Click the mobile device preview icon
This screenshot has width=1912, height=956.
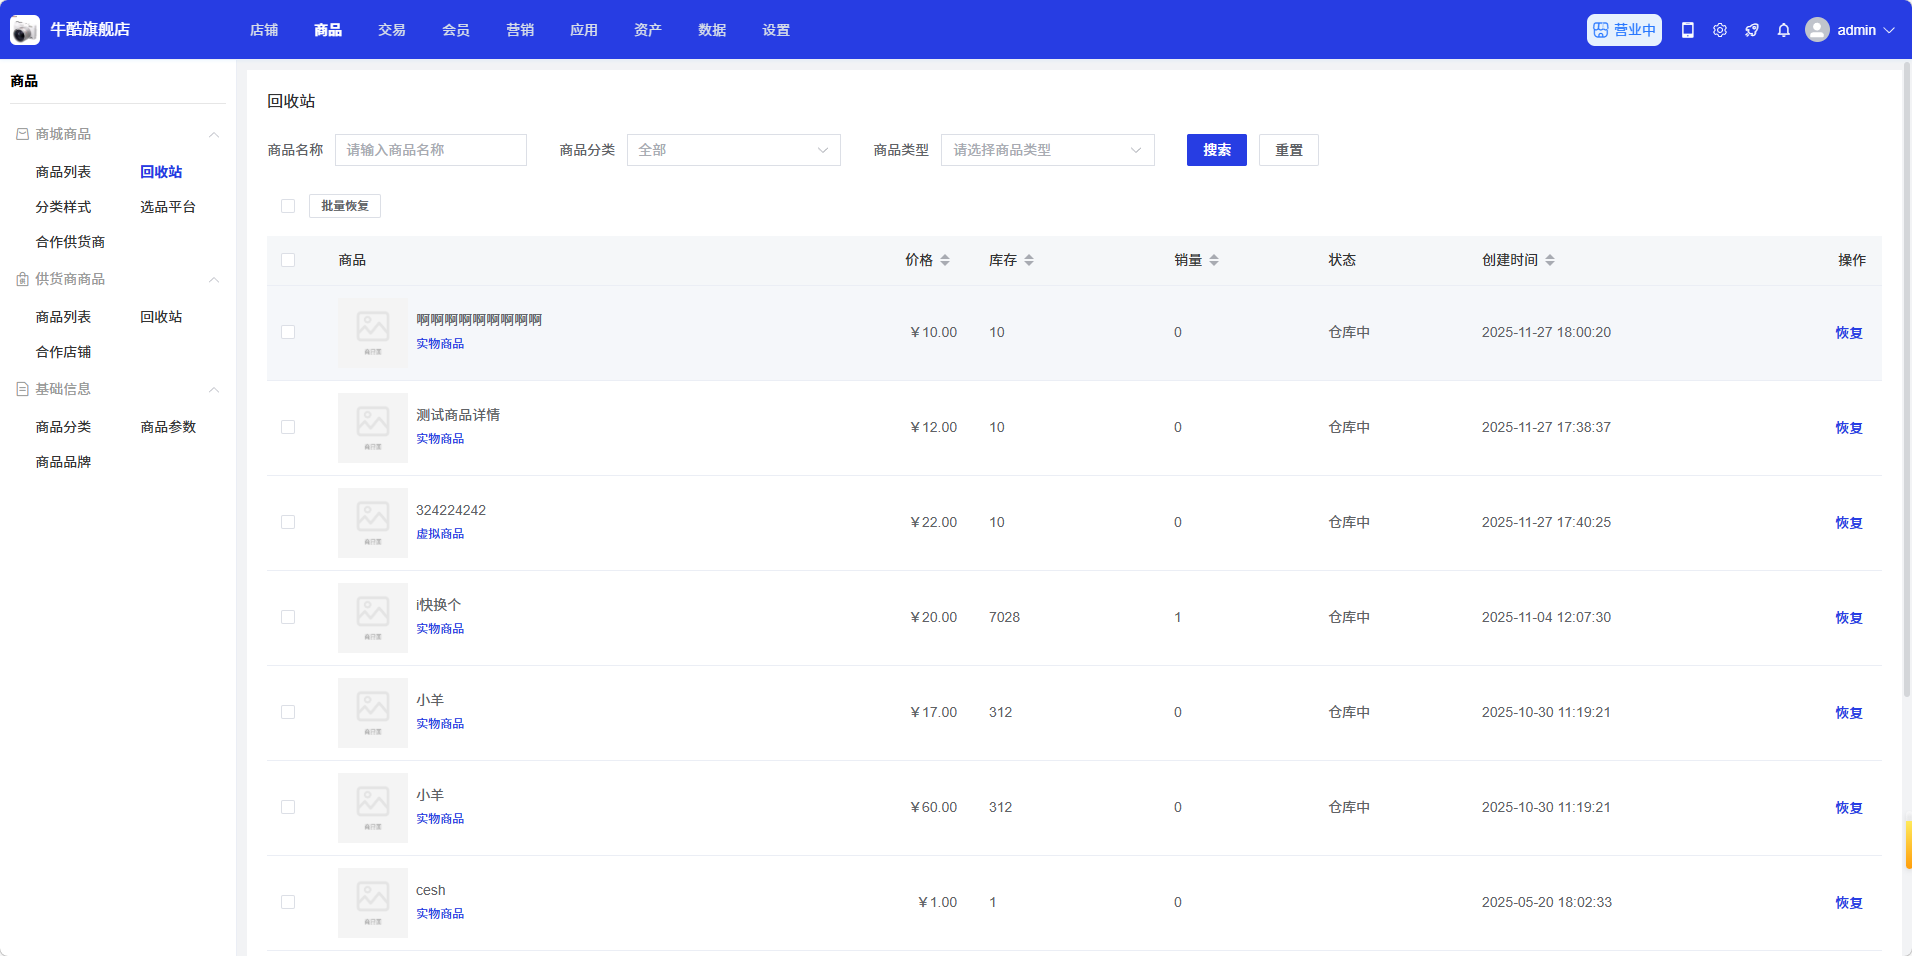(1687, 30)
